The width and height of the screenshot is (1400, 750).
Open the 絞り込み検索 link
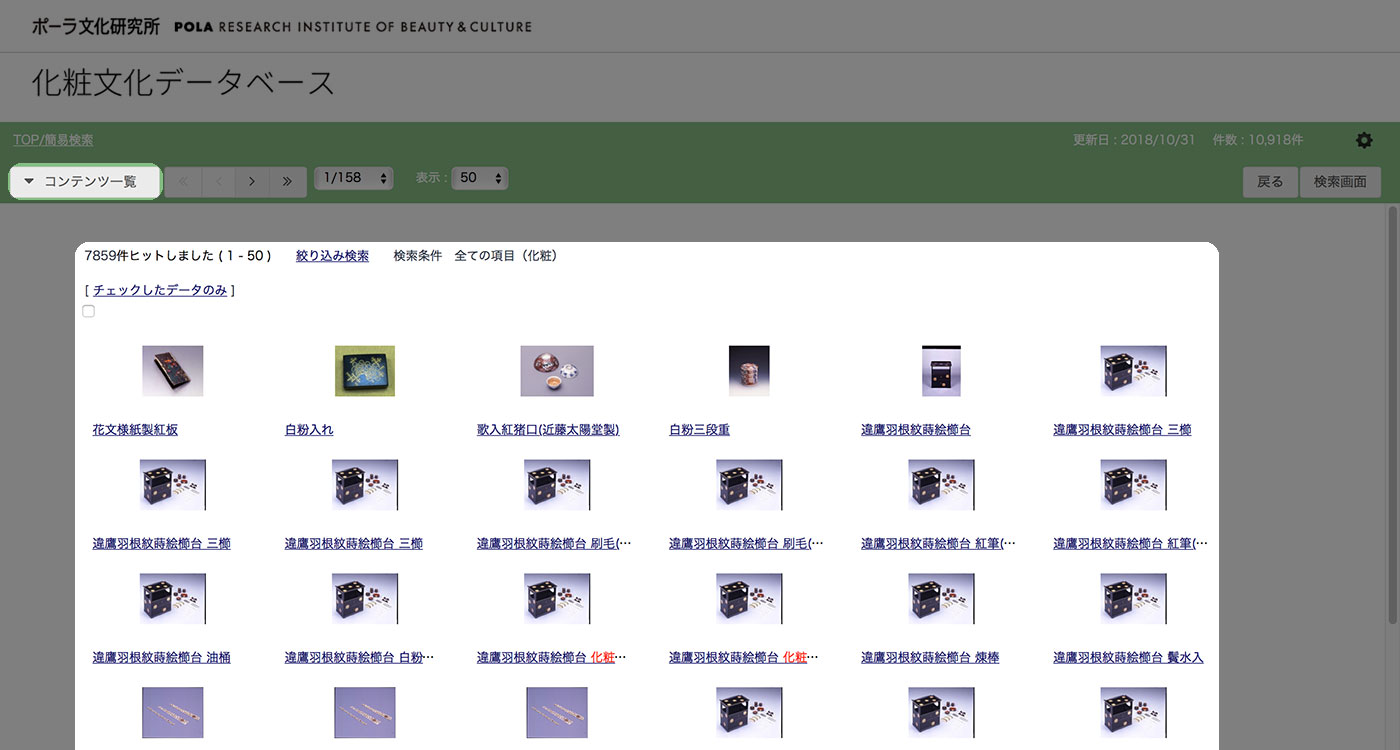pos(332,256)
